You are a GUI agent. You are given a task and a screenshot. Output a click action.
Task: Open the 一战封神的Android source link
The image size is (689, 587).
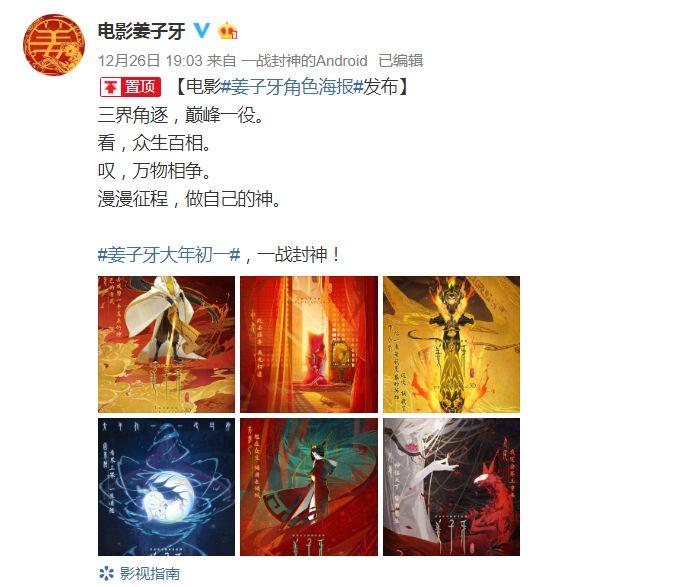304,61
